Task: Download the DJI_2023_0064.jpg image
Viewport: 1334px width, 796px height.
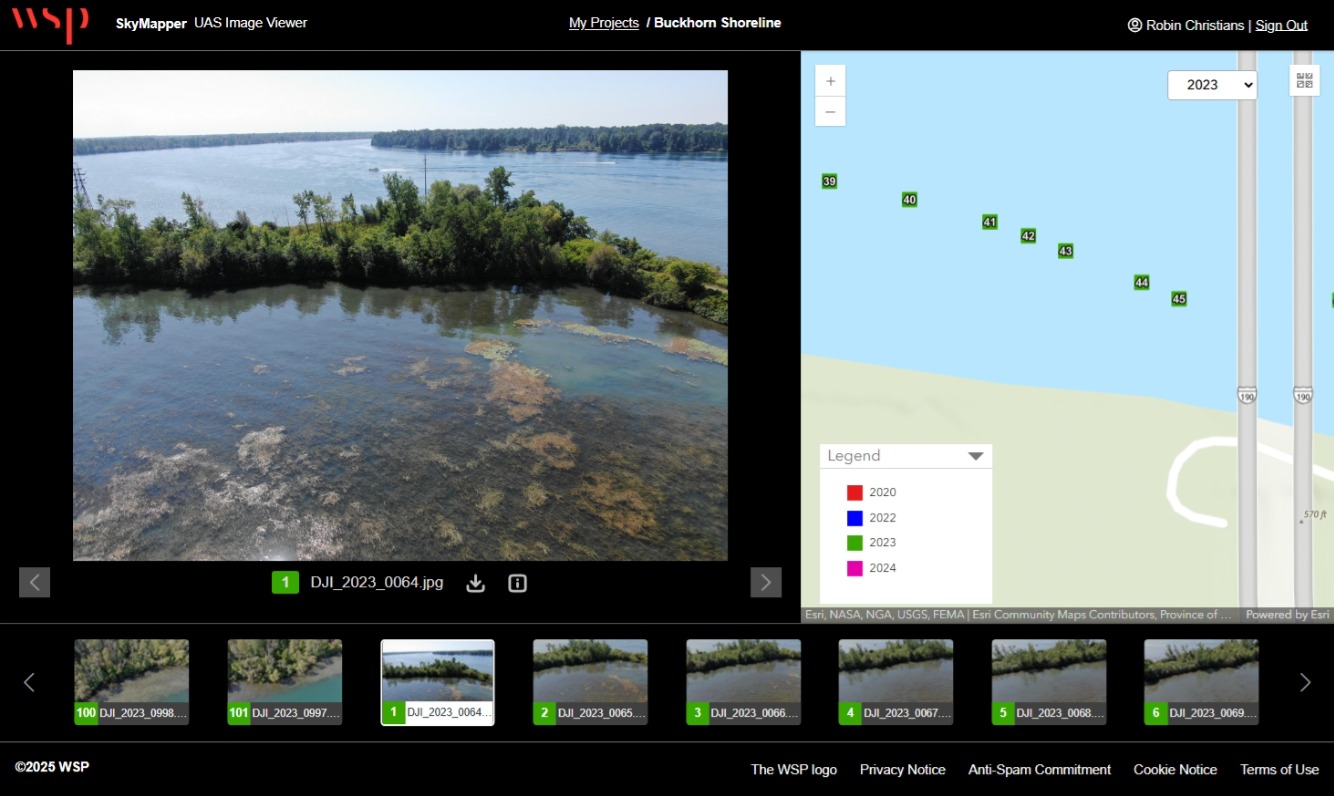Action: (476, 583)
